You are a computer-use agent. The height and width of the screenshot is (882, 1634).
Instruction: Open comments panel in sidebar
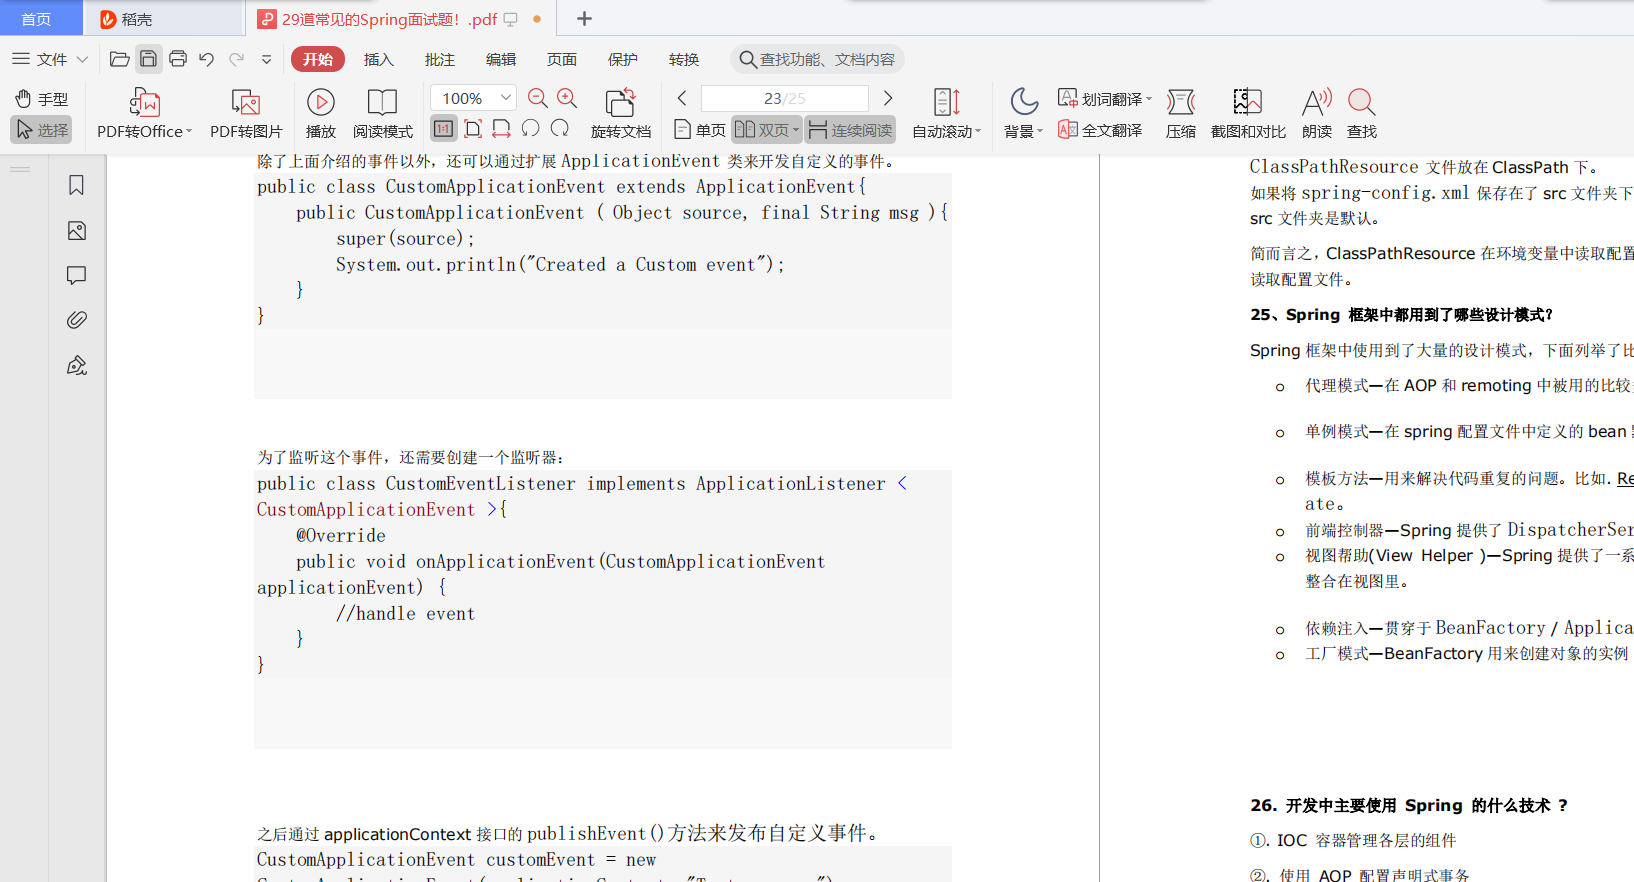click(76, 275)
